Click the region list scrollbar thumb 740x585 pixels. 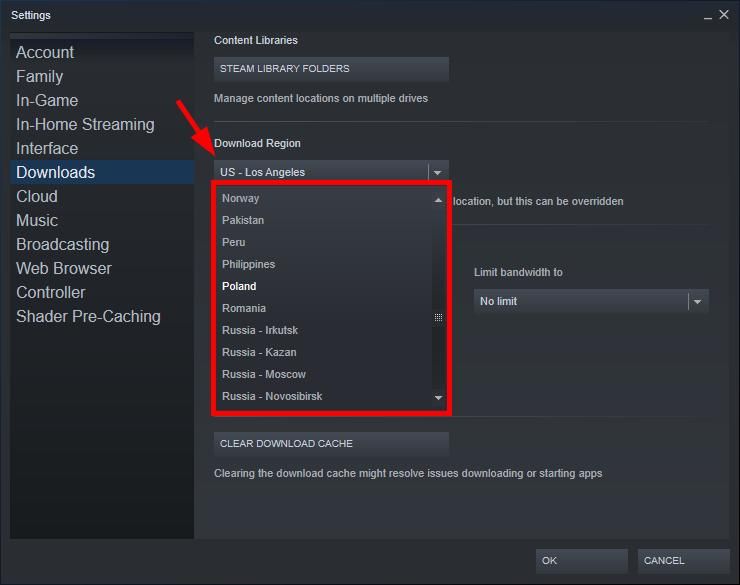[438, 317]
